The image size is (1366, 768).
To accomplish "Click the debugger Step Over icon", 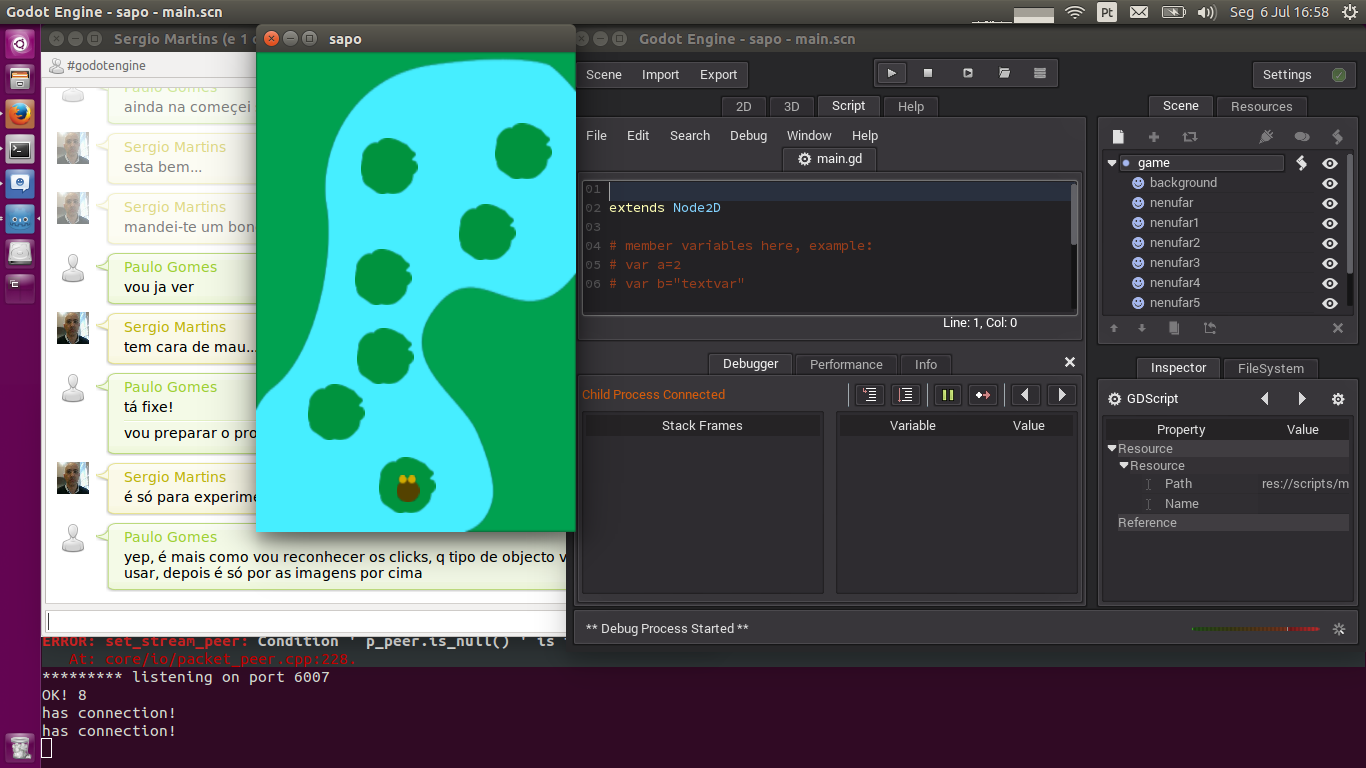I will click(x=906, y=395).
